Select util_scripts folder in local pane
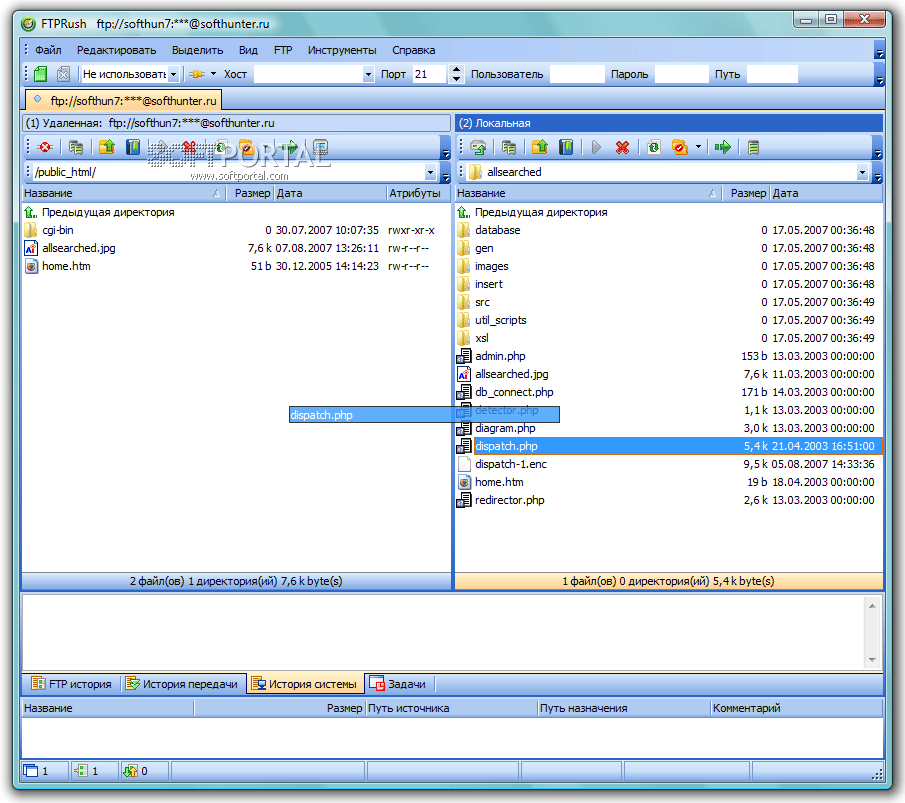 (x=500, y=320)
